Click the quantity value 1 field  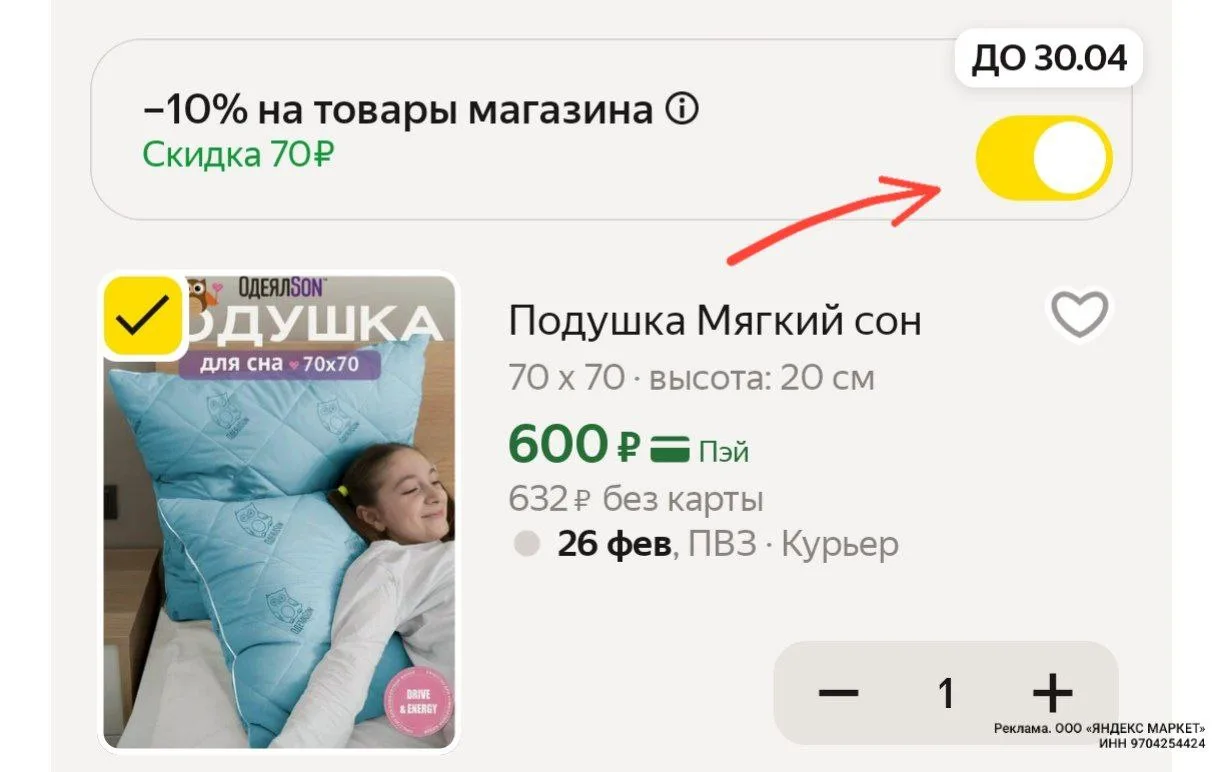945,692
